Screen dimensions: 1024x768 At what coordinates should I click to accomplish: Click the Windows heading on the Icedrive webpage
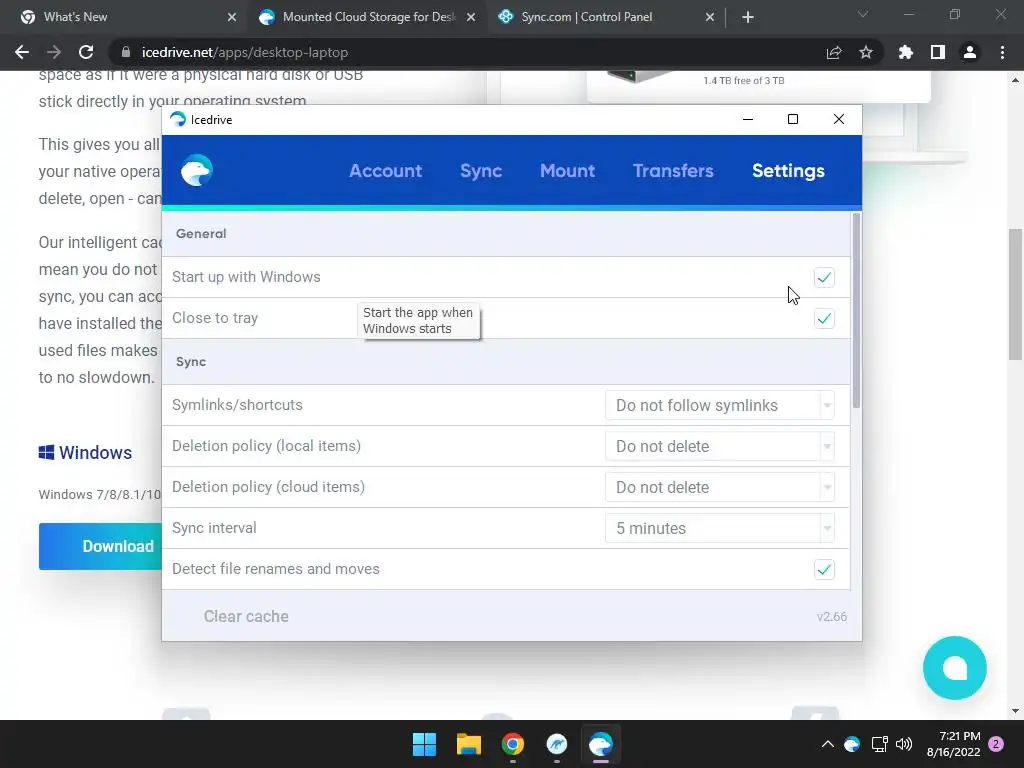point(86,453)
